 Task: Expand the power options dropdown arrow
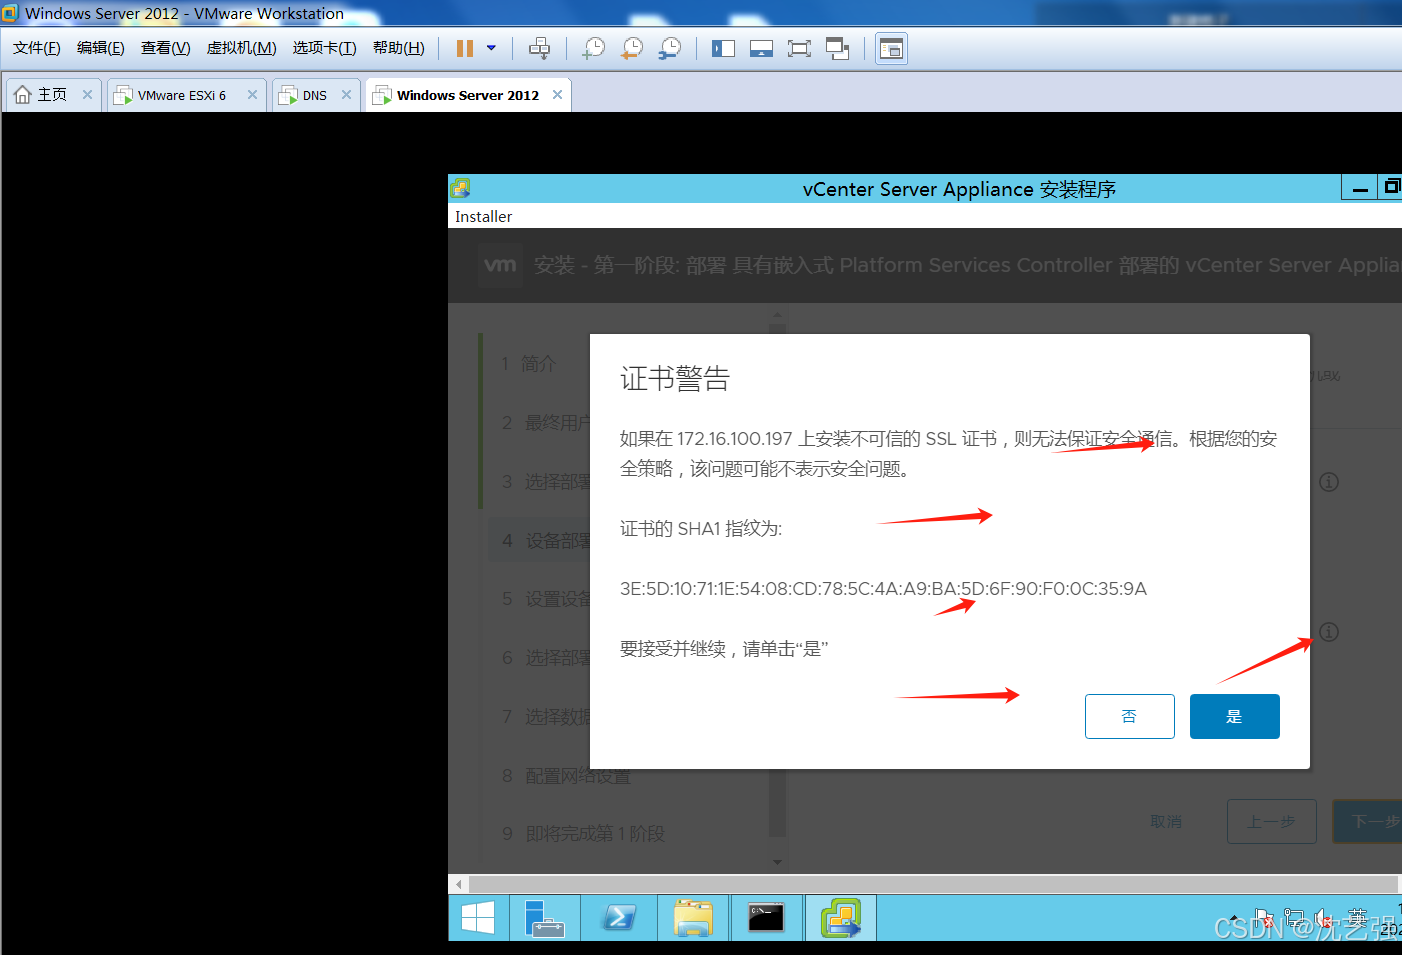[x=491, y=48]
